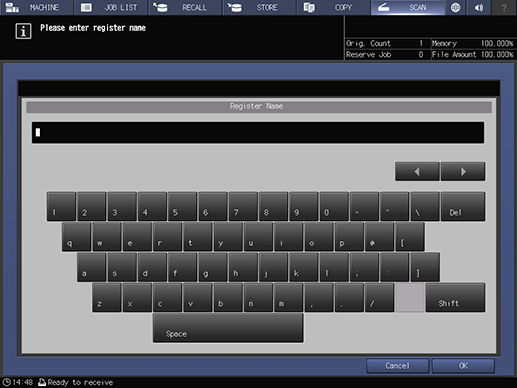Select the RECALL tab

(185, 7)
